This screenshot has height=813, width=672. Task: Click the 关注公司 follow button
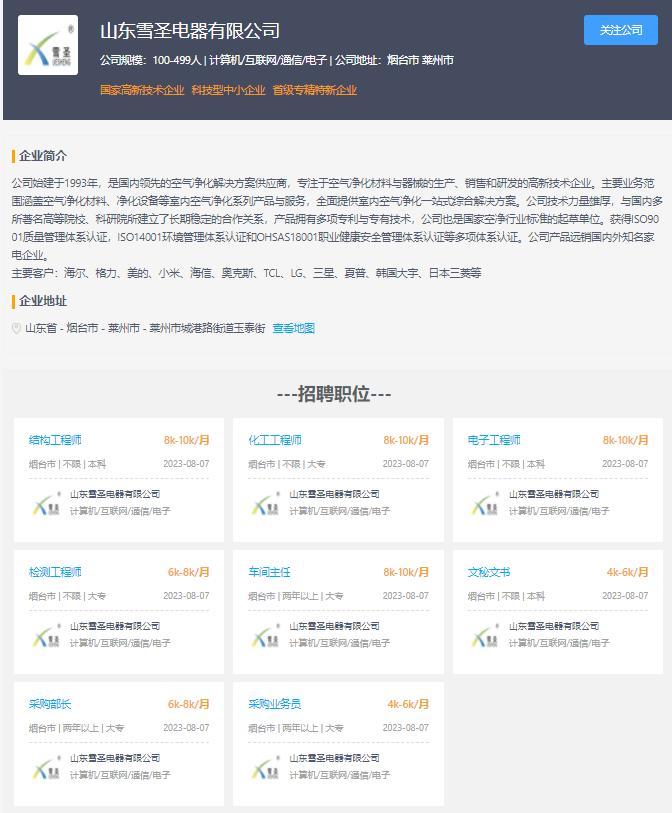(620, 30)
